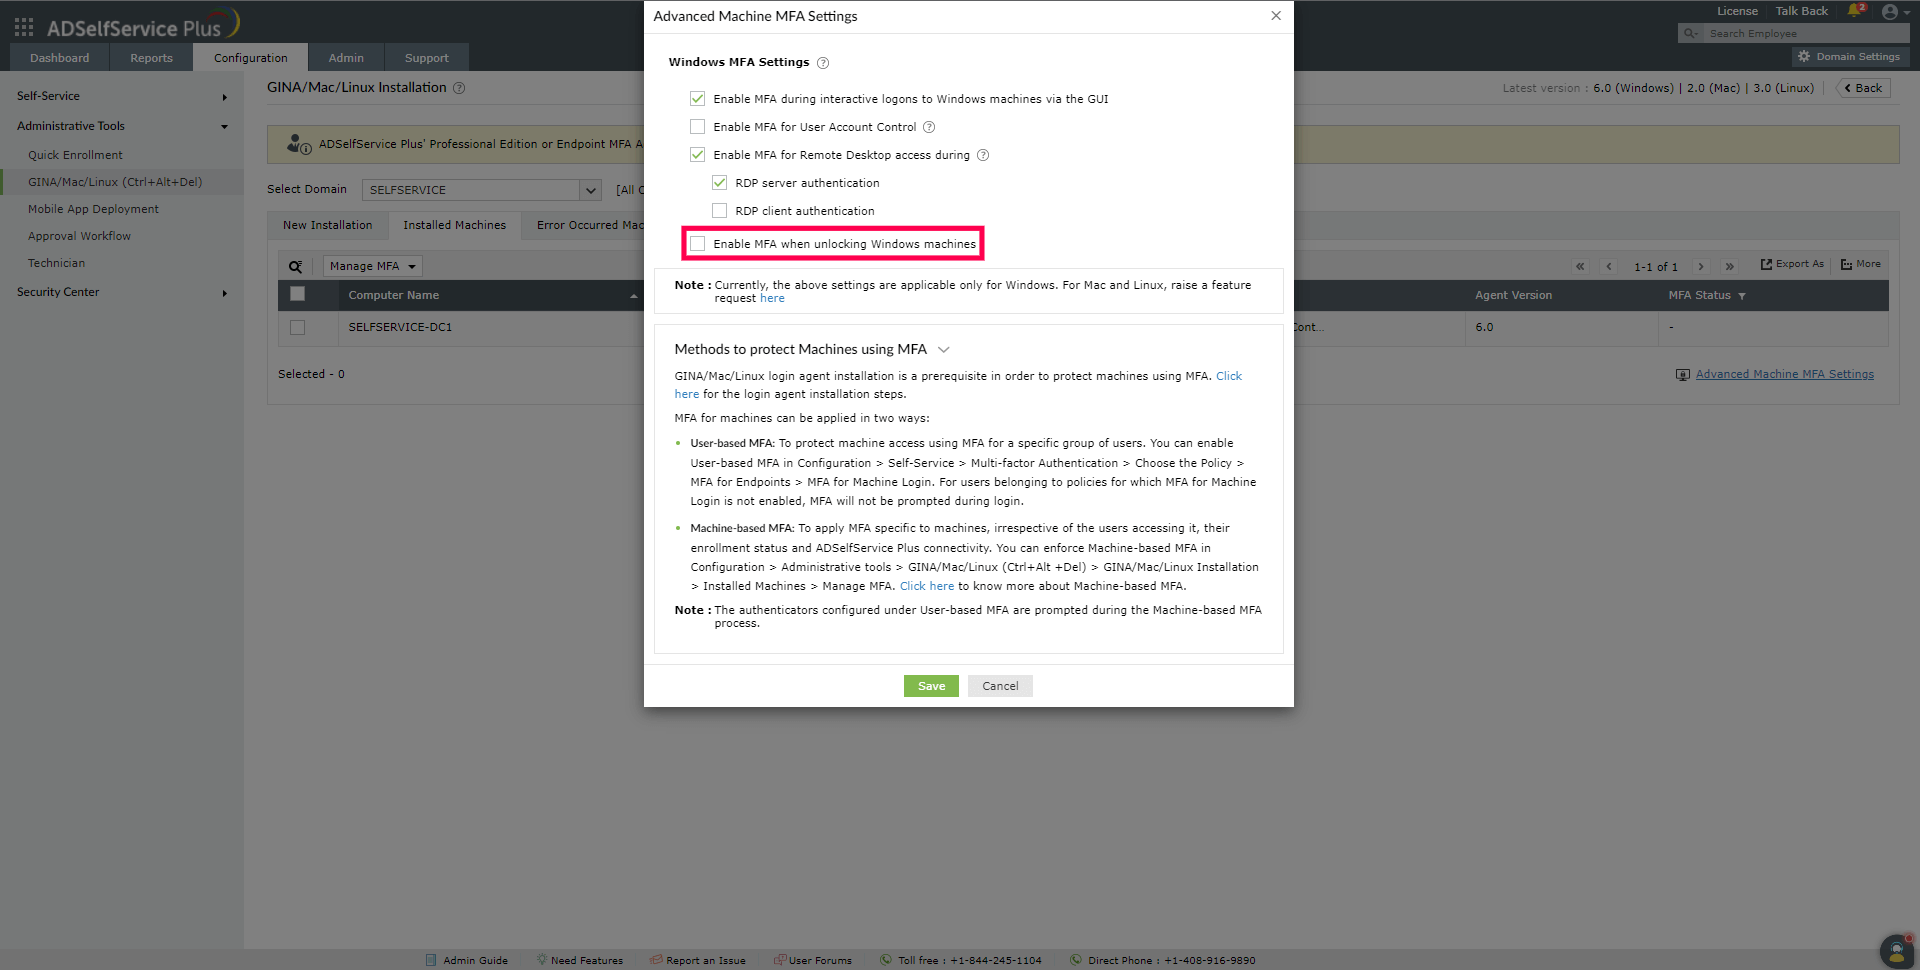Viewport: 1920px width, 970px height.
Task: Click help icon beside User Account Control option
Action: tap(929, 127)
